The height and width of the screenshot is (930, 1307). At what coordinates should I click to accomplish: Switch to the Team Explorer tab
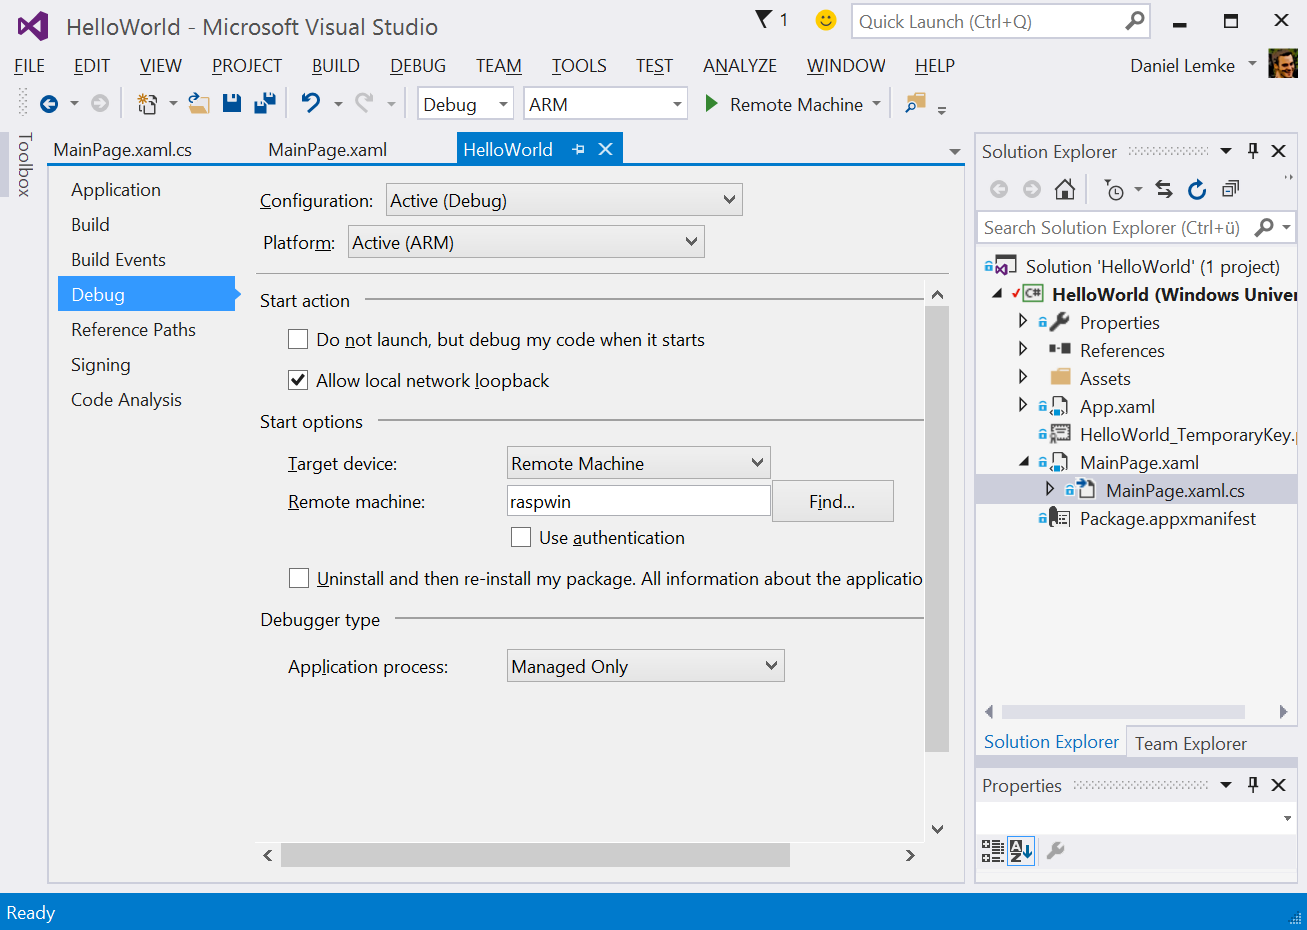[1190, 743]
